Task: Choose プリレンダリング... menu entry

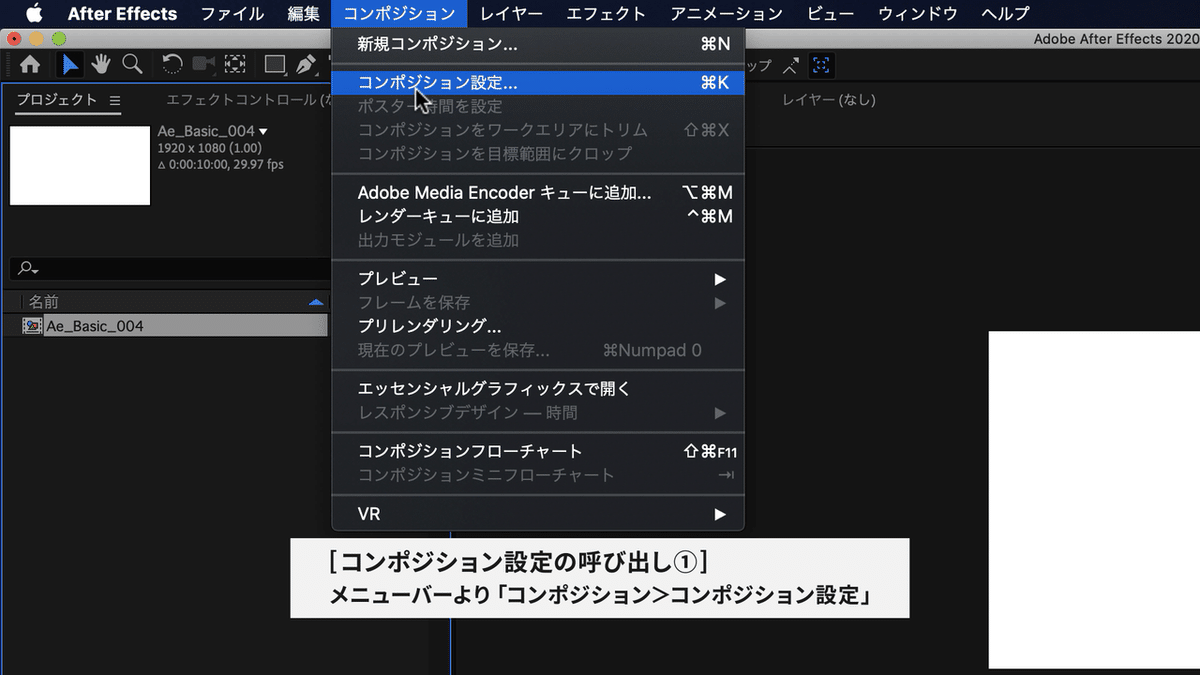Action: [538, 326]
